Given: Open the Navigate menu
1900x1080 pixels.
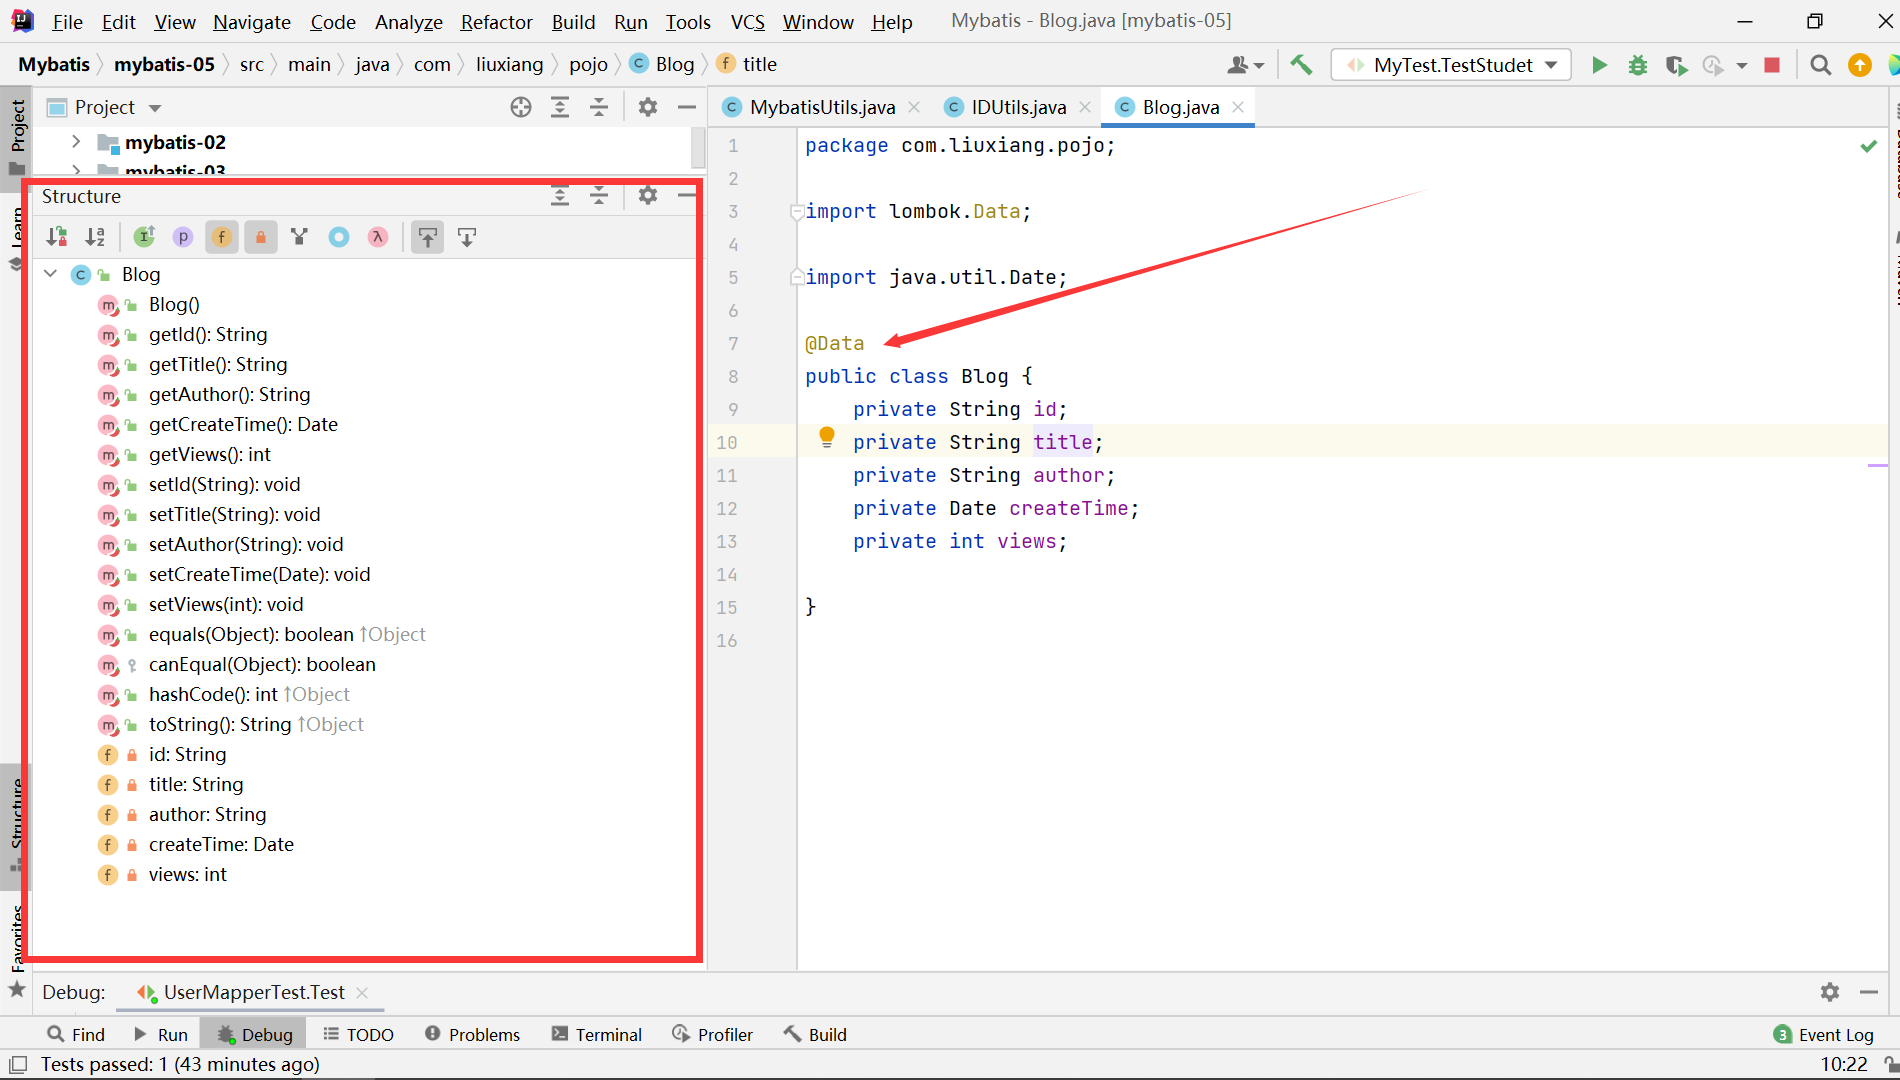Looking at the screenshot, I should tap(252, 22).
